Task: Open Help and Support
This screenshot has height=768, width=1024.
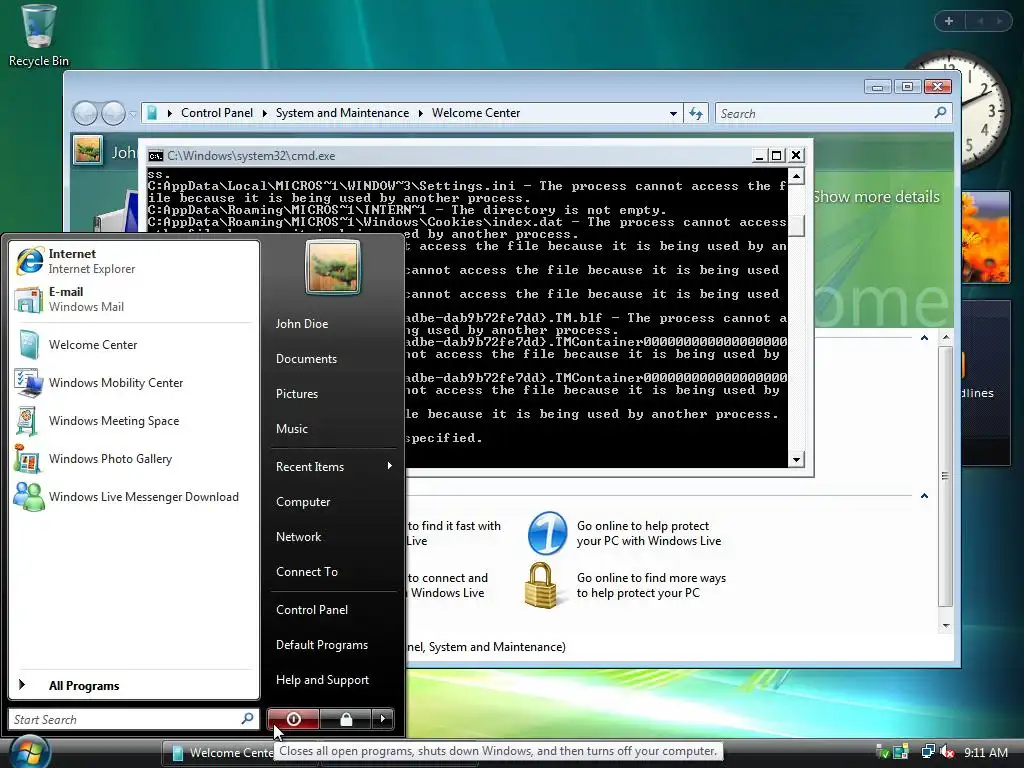Action: click(x=323, y=680)
